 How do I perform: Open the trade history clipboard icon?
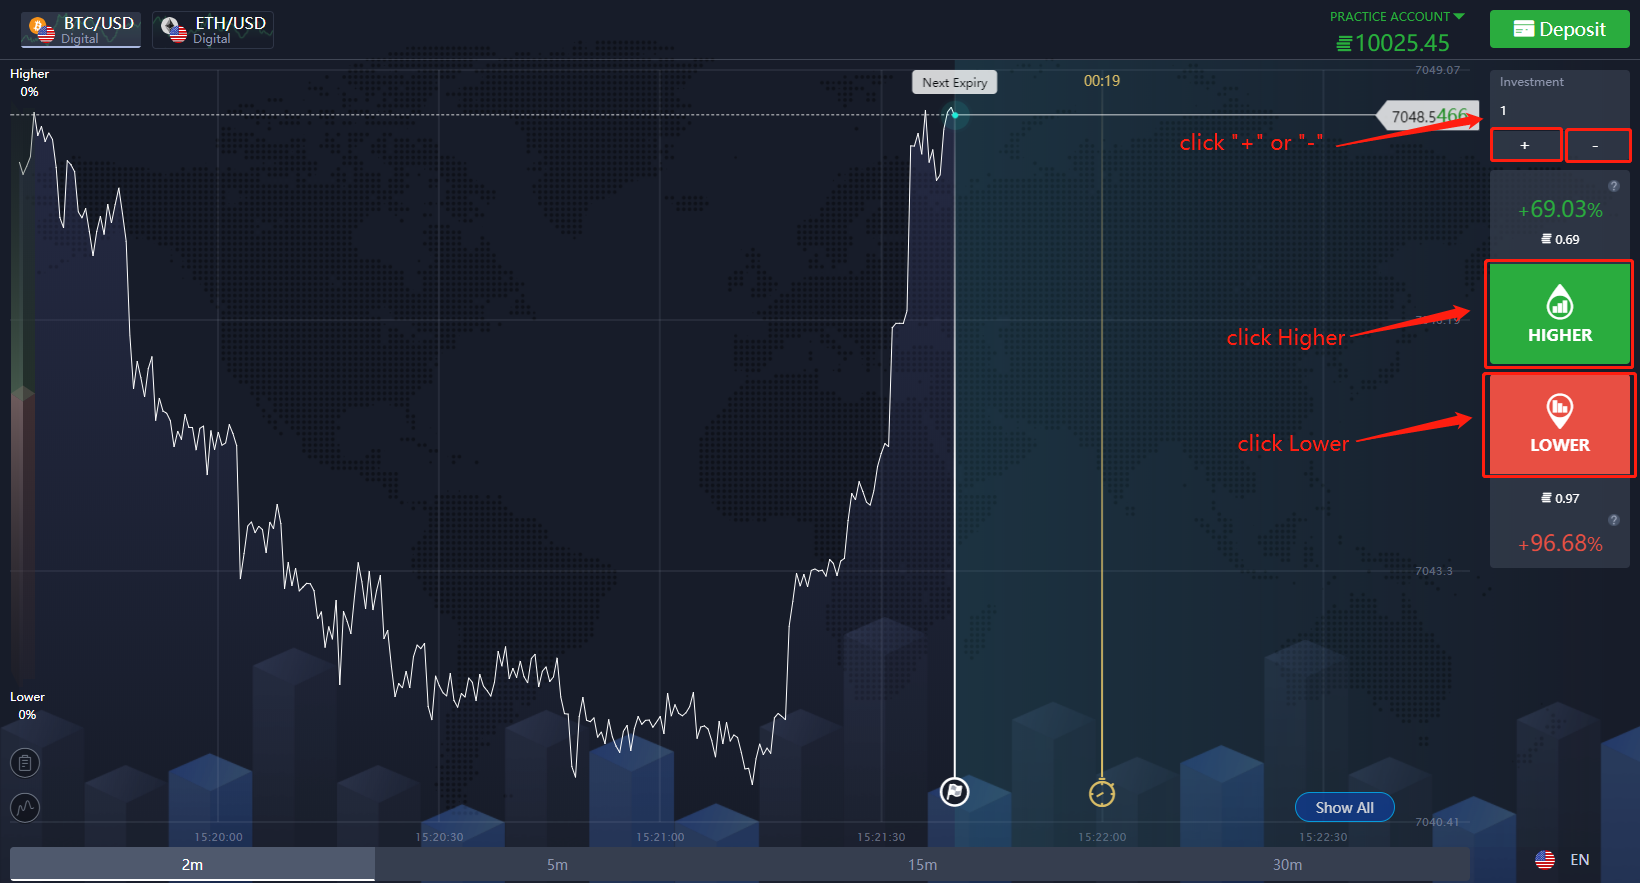coord(25,764)
